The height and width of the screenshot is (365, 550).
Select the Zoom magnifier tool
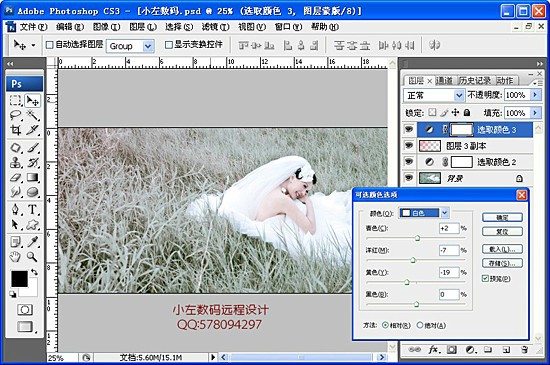[33, 257]
